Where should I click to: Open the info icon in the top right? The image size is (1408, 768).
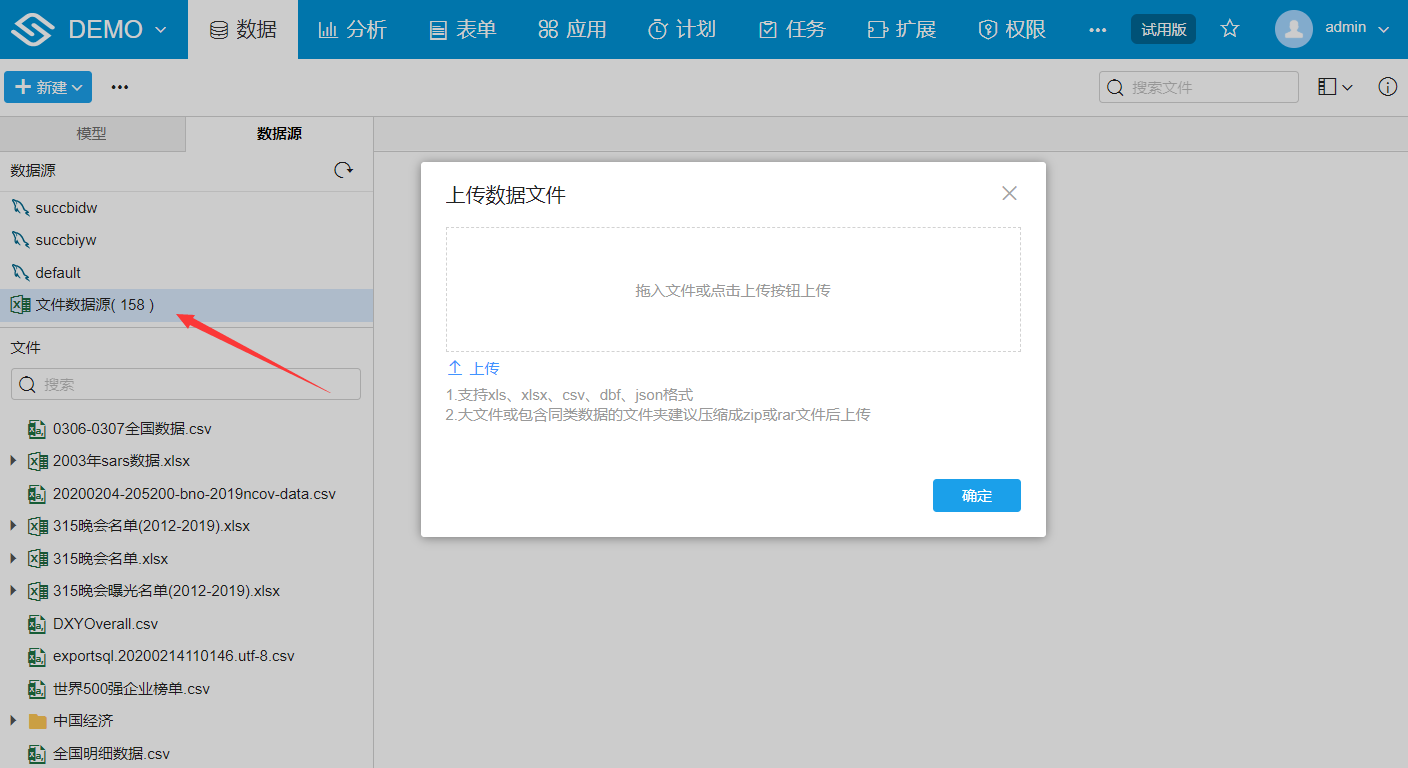pos(1388,87)
